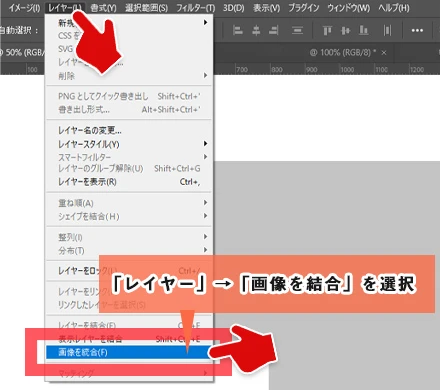Choose 画像を統合(F) in the layer menu
440x390 pixels.
pos(129,352)
